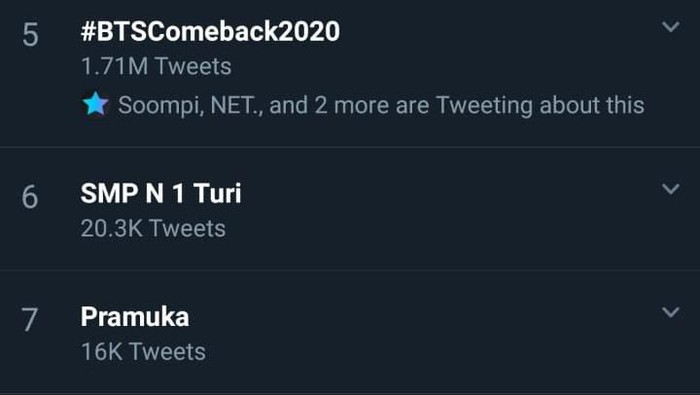Select the rank number 6
The height and width of the screenshot is (395, 700).
pos(30,197)
